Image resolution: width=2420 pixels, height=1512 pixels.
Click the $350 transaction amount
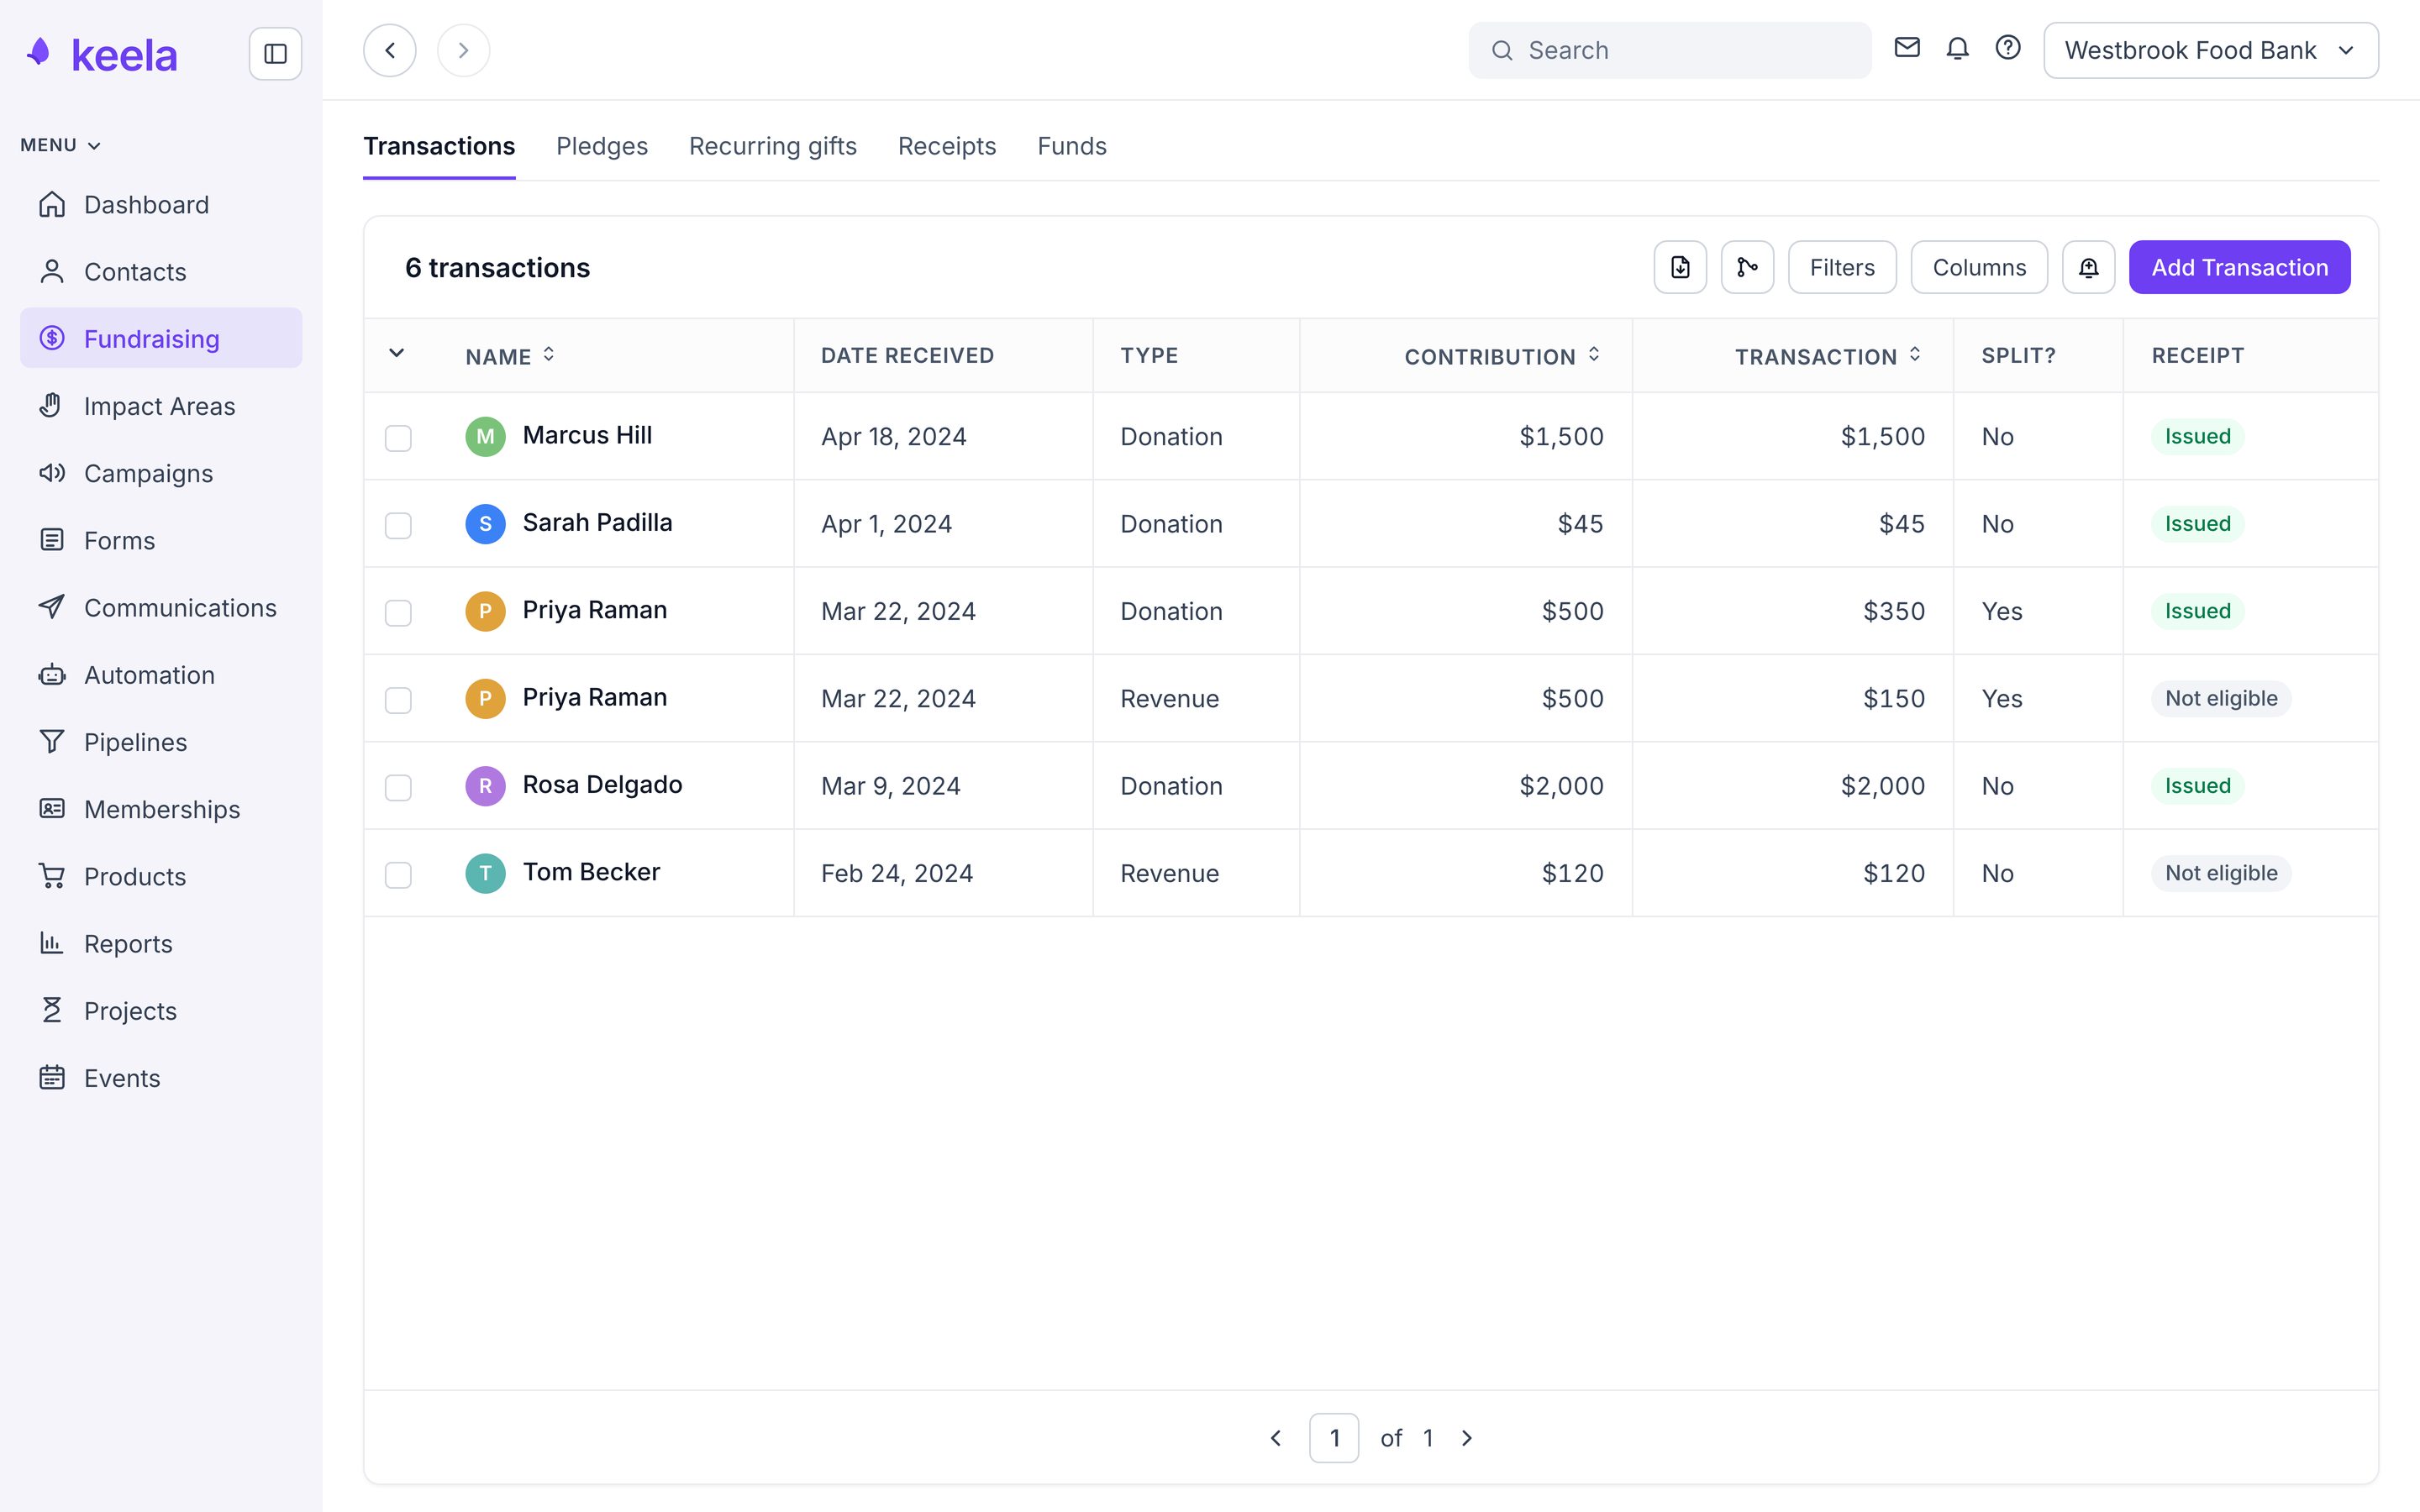click(1894, 611)
